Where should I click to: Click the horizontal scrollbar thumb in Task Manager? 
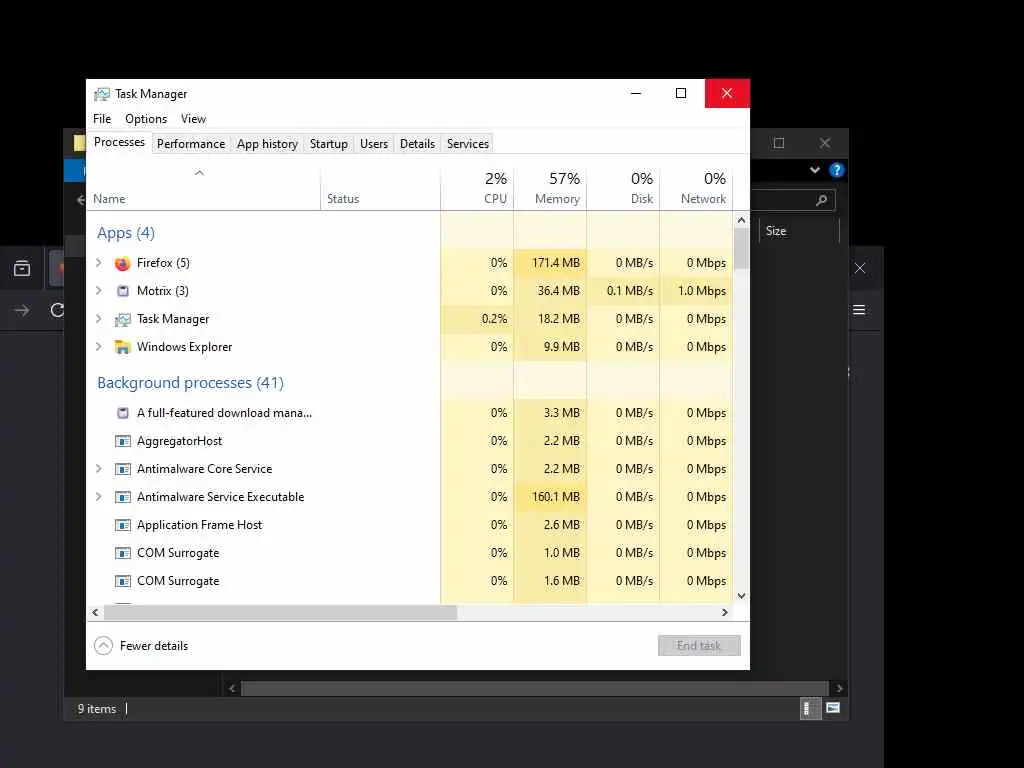(281, 613)
